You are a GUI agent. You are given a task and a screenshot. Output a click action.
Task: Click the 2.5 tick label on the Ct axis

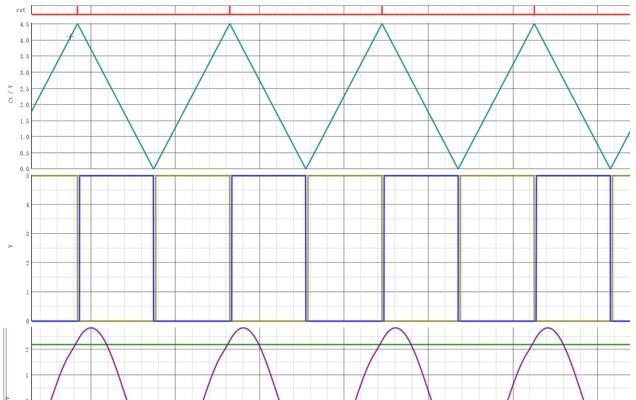(x=24, y=89)
